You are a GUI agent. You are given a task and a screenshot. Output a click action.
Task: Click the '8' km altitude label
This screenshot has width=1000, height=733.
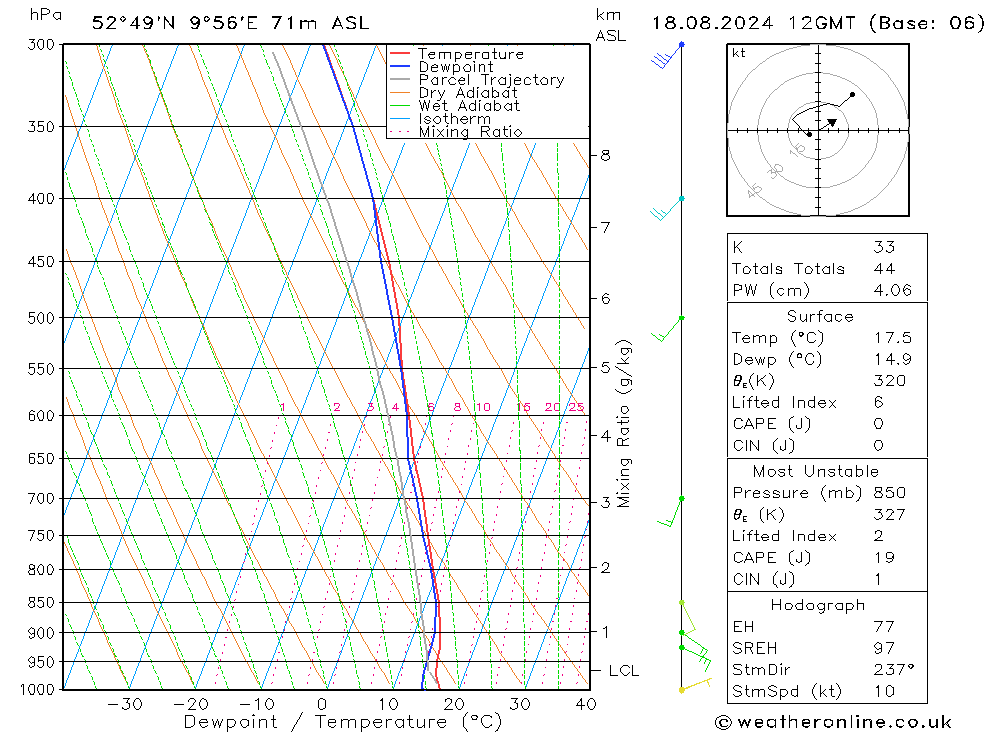click(605, 156)
